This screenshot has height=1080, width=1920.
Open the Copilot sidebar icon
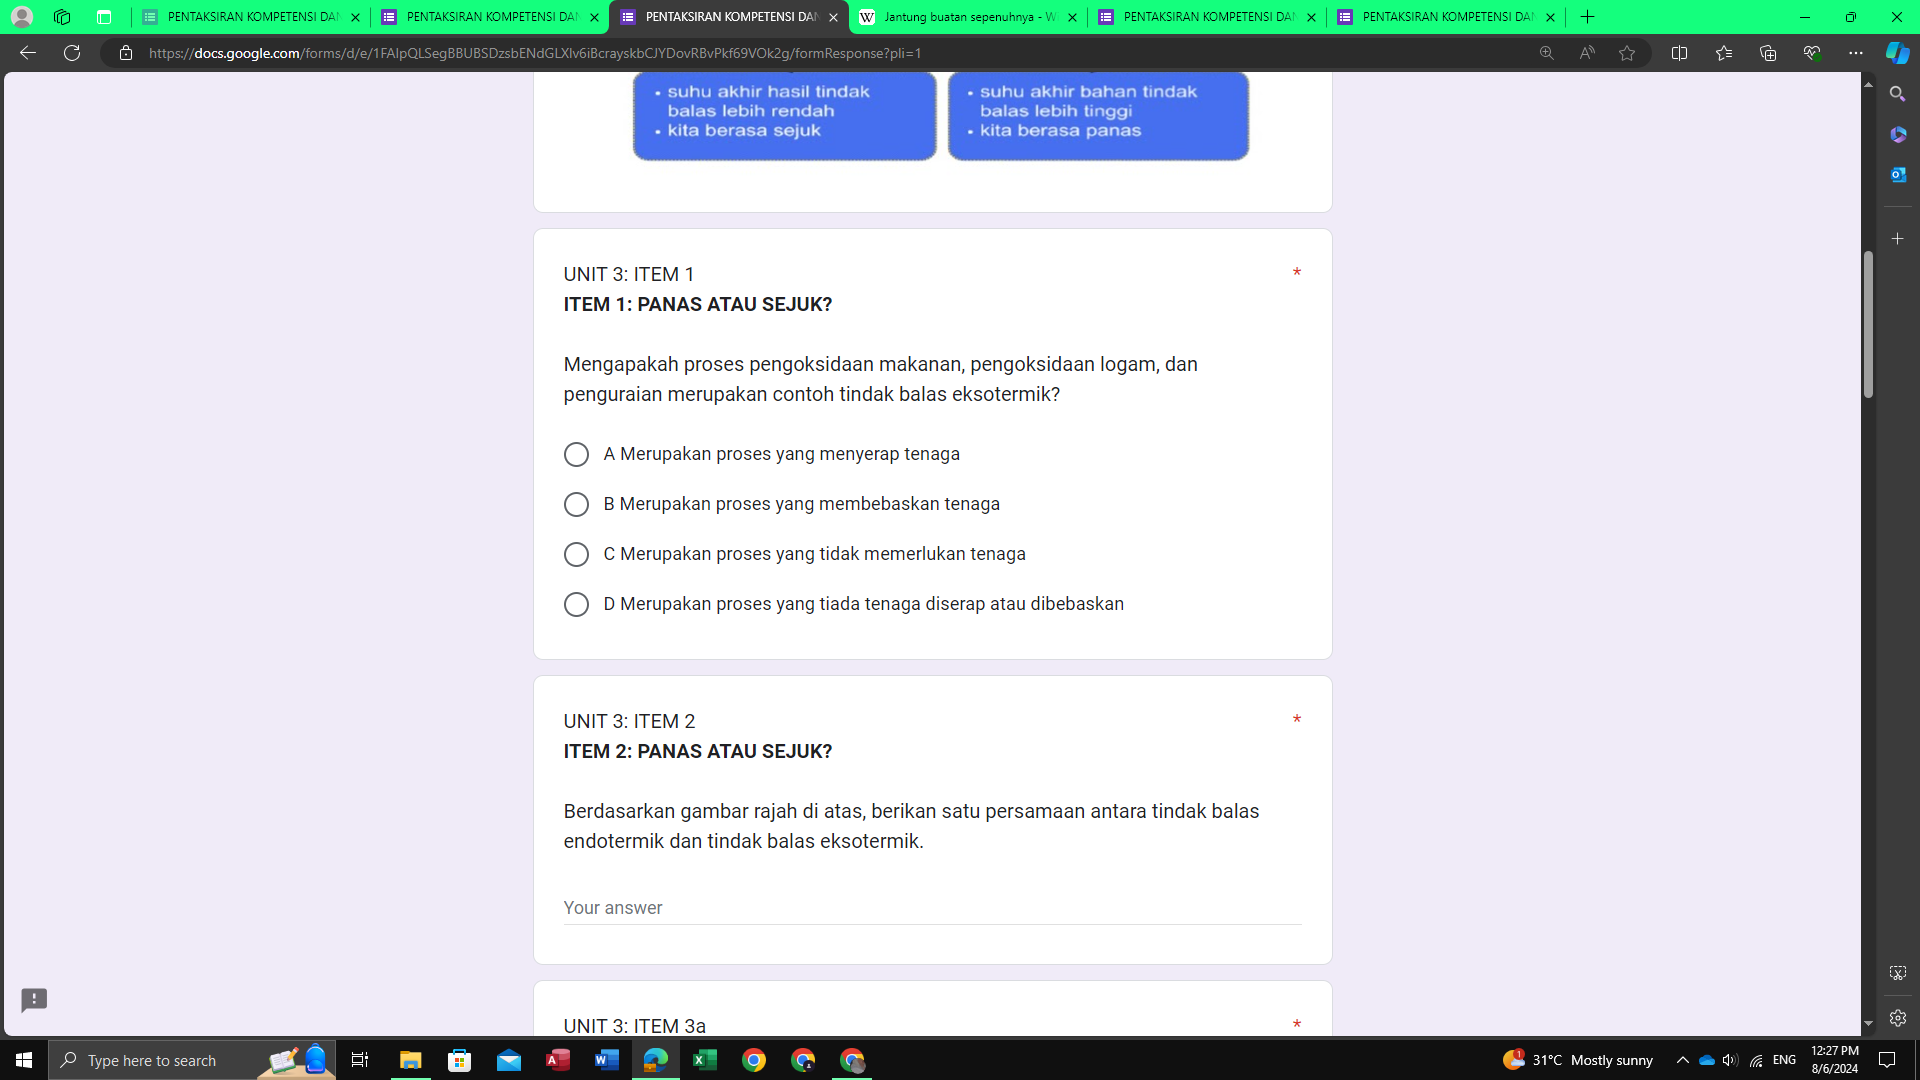tap(1897, 53)
